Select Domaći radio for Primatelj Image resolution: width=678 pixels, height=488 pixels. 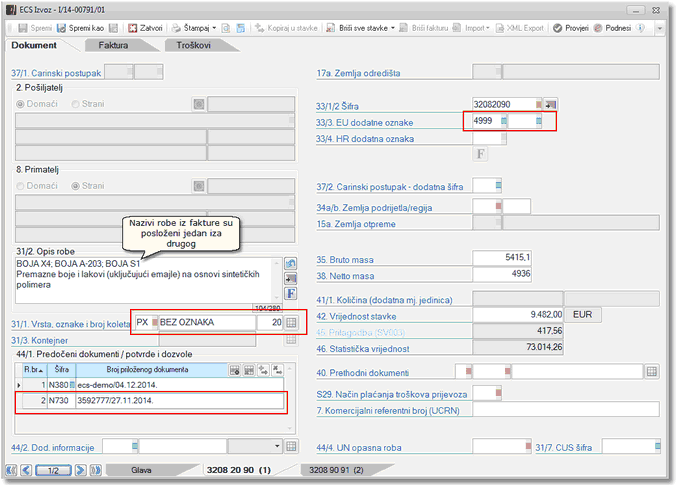tap(20, 186)
